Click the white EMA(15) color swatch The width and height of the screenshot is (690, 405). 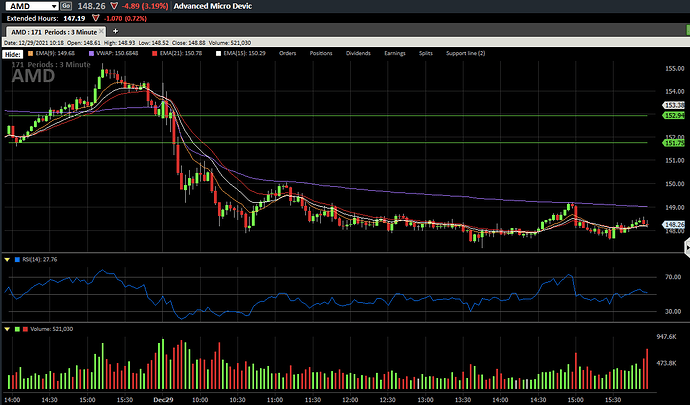218,53
